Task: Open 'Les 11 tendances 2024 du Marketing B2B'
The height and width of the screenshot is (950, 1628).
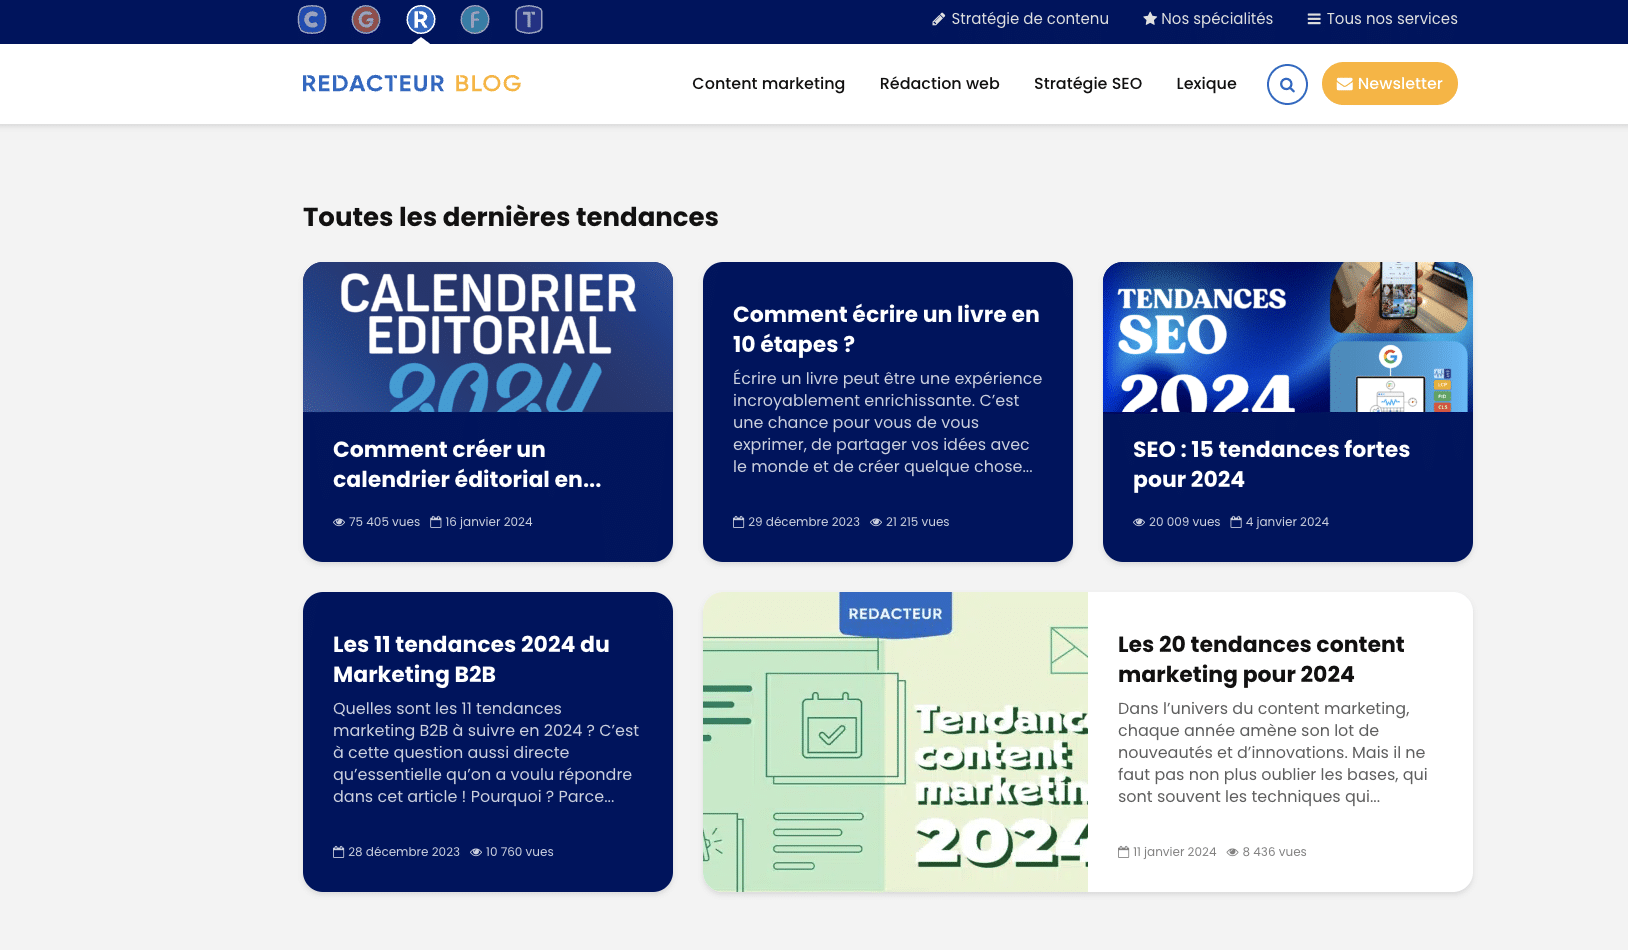Action: point(471,659)
